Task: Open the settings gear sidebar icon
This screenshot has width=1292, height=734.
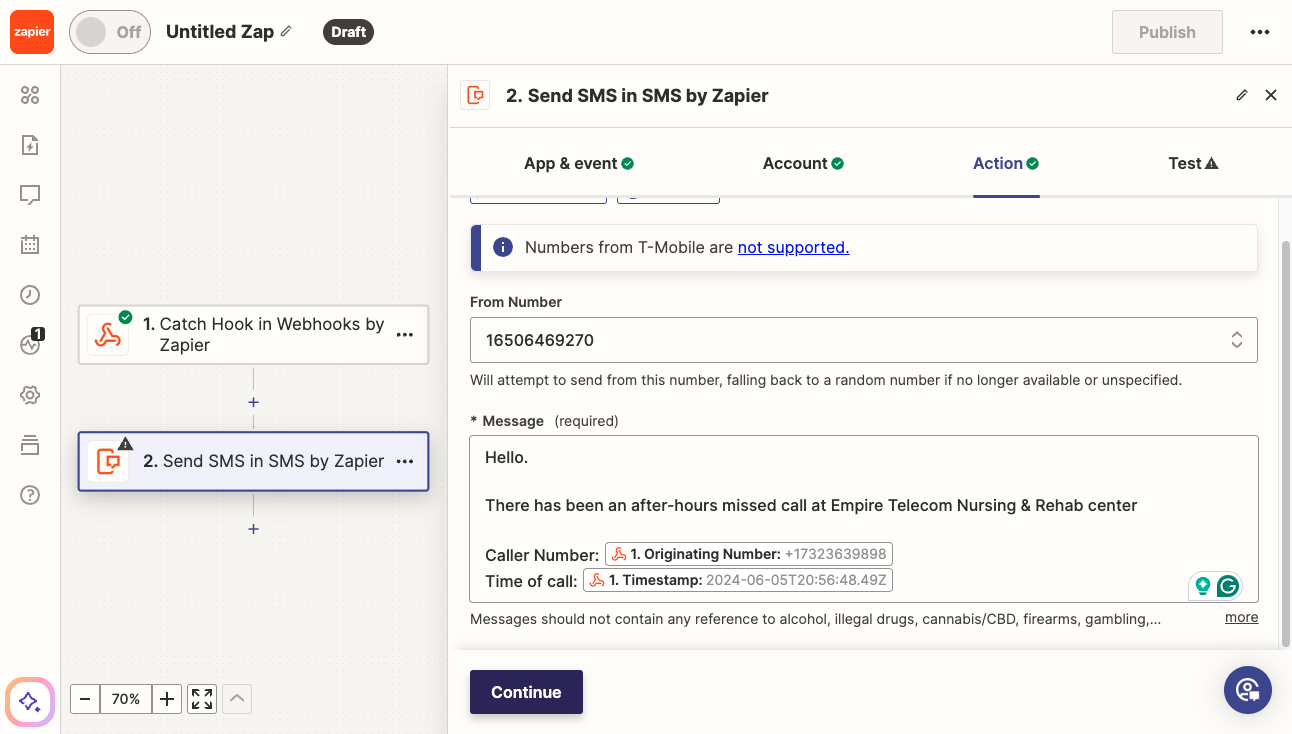Action: [x=30, y=395]
